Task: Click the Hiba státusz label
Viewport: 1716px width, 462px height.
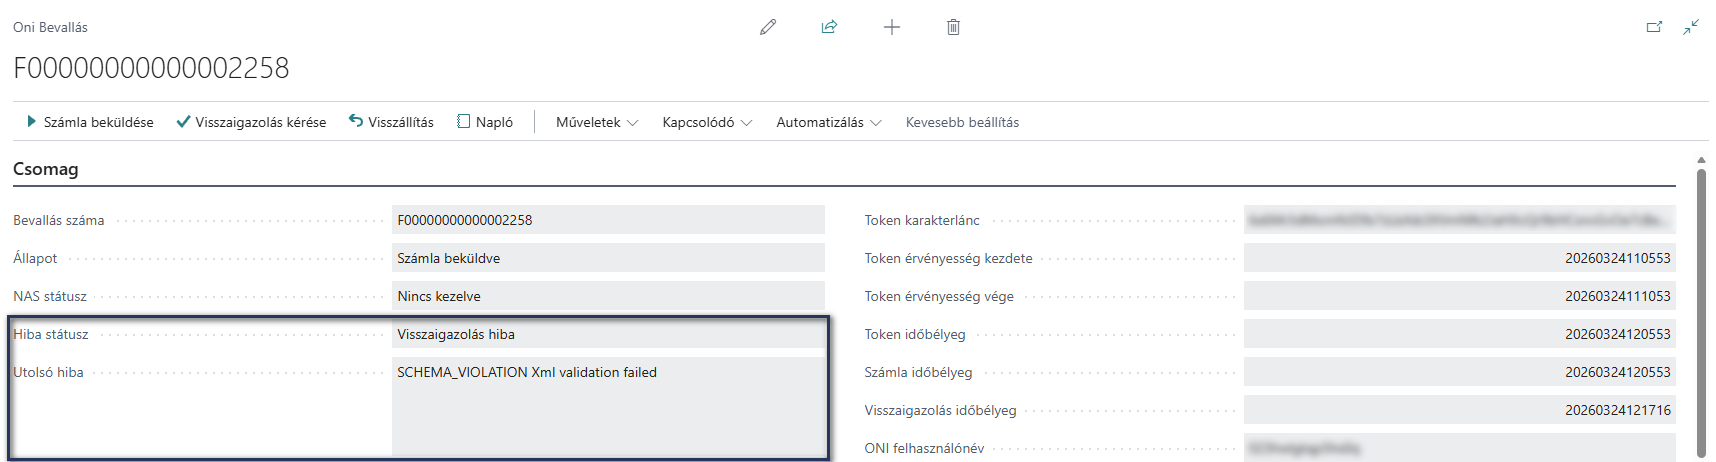Action: 51,334
